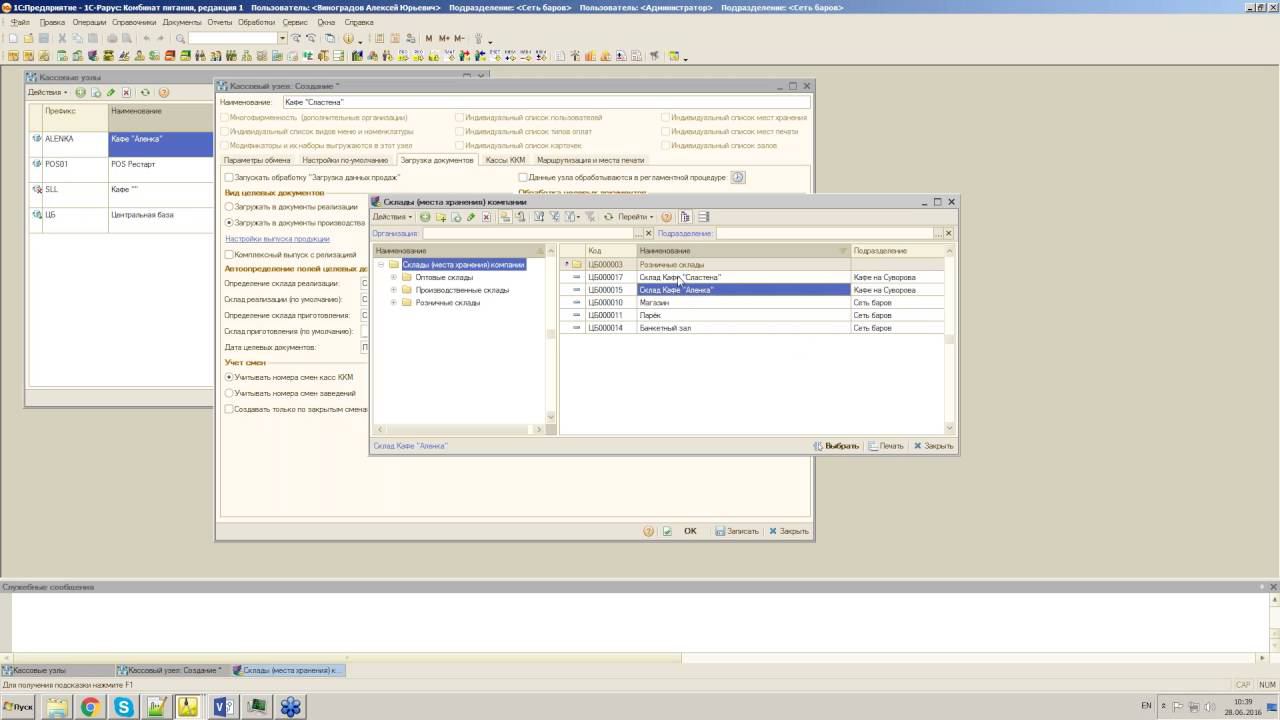The height and width of the screenshot is (720, 1280).
Task: Launch Google Chrome from the taskbar
Action: (90, 707)
